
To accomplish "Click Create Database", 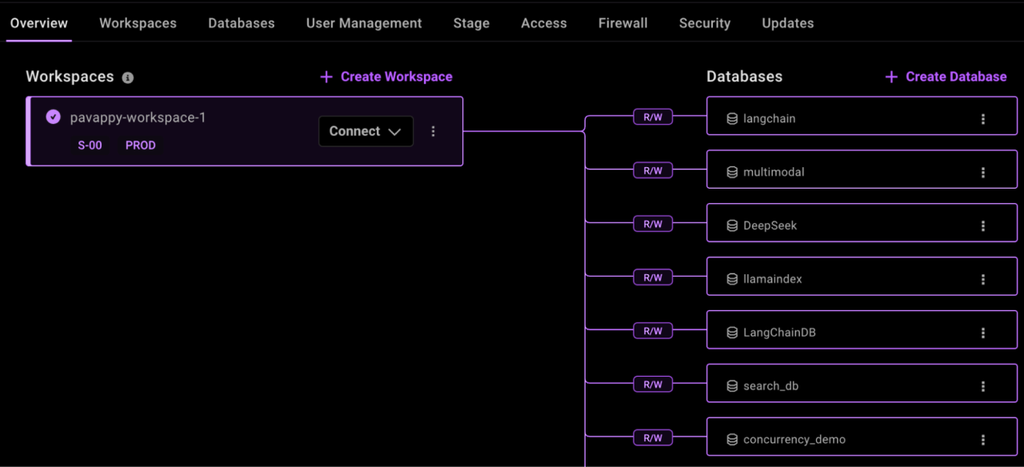I will point(946,77).
